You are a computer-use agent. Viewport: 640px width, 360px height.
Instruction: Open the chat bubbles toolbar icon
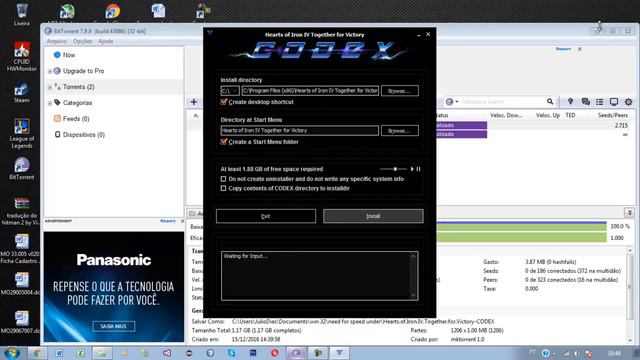[585, 102]
